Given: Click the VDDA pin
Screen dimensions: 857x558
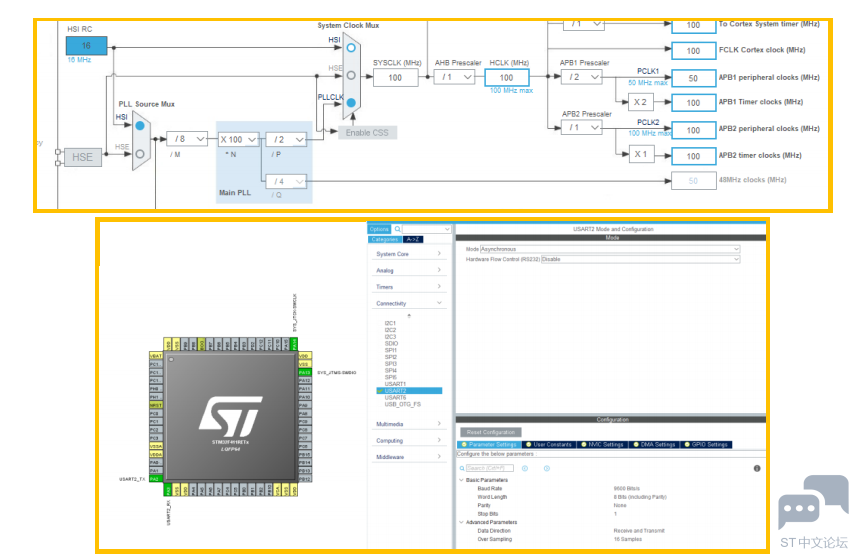Looking at the screenshot, I should coord(156,454).
